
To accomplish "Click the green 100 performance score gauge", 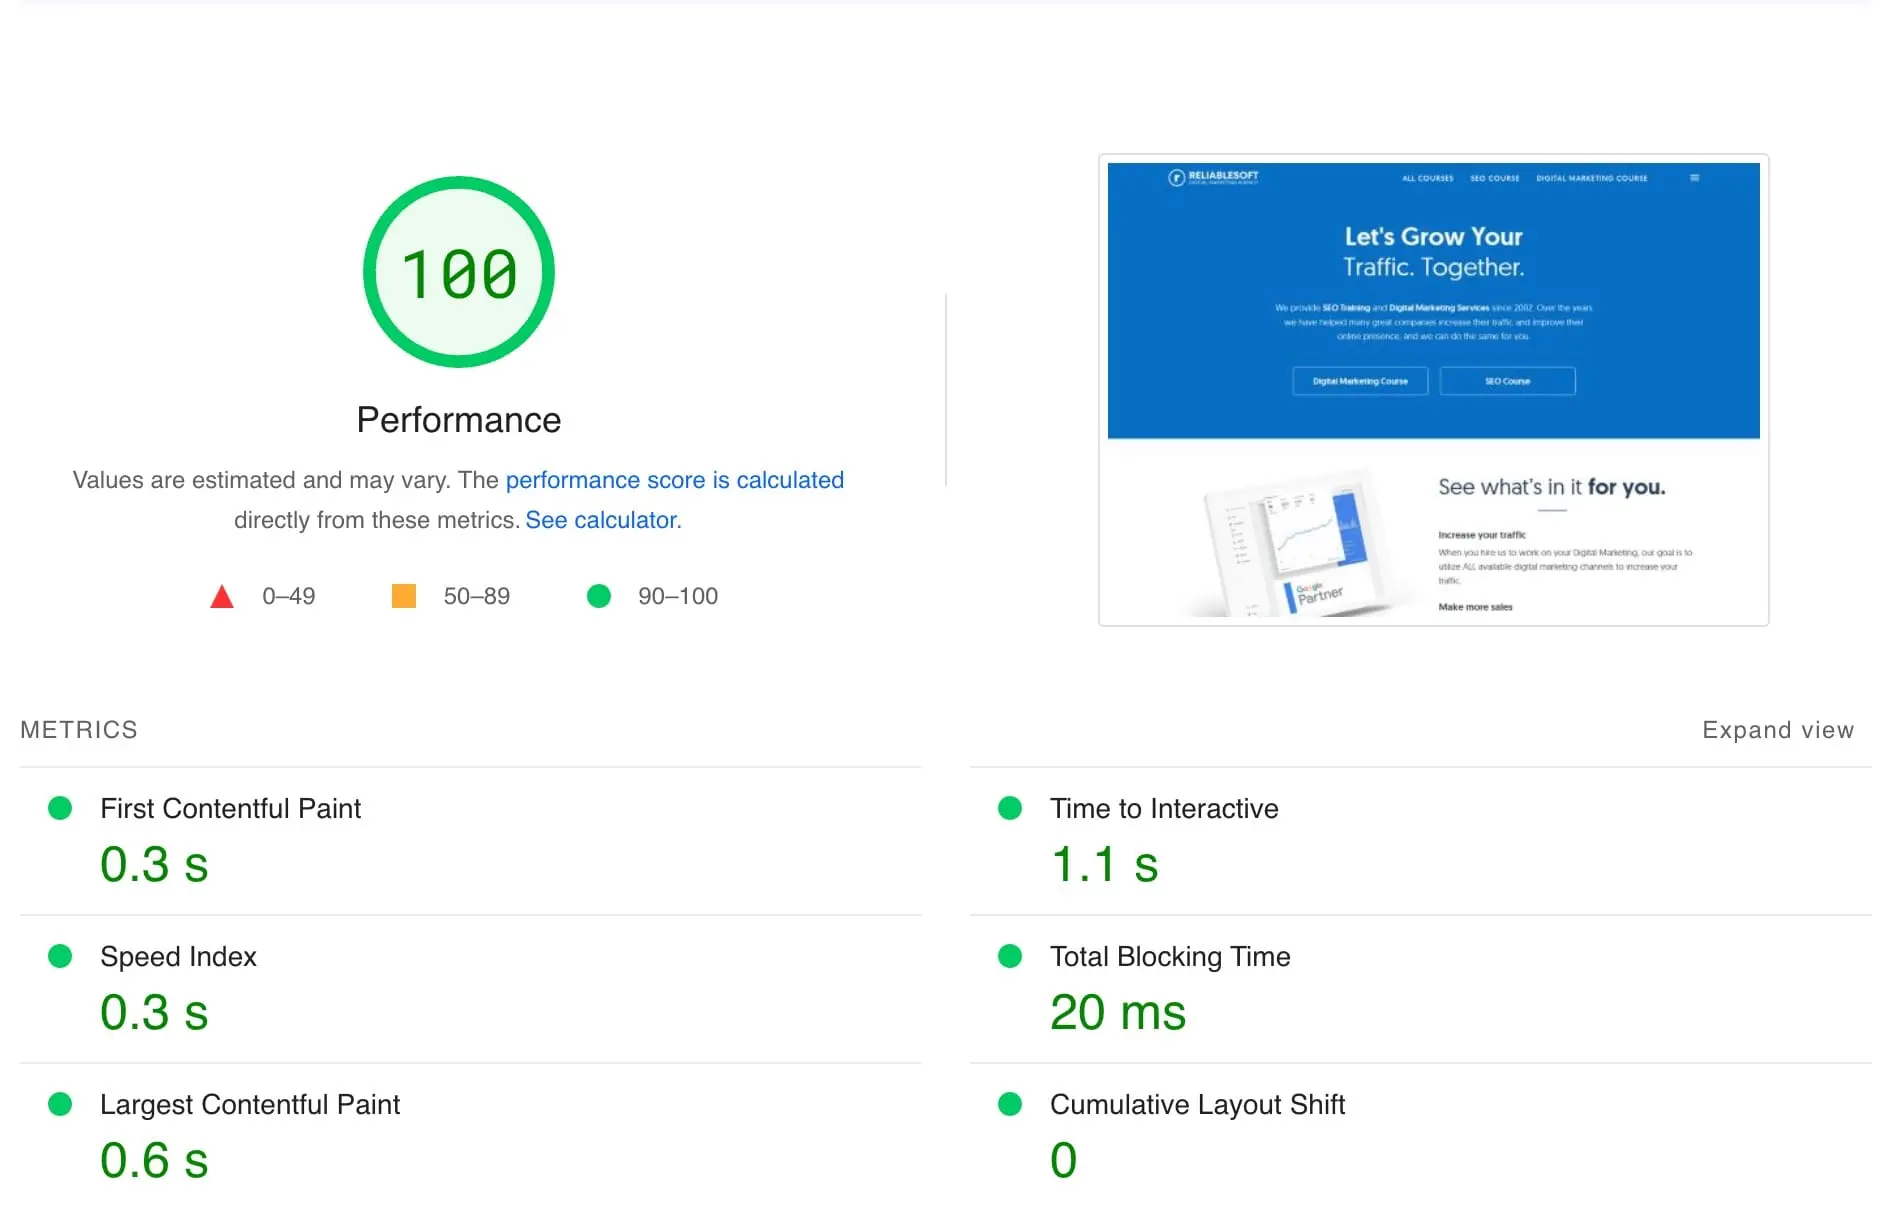I will pyautogui.click(x=458, y=272).
